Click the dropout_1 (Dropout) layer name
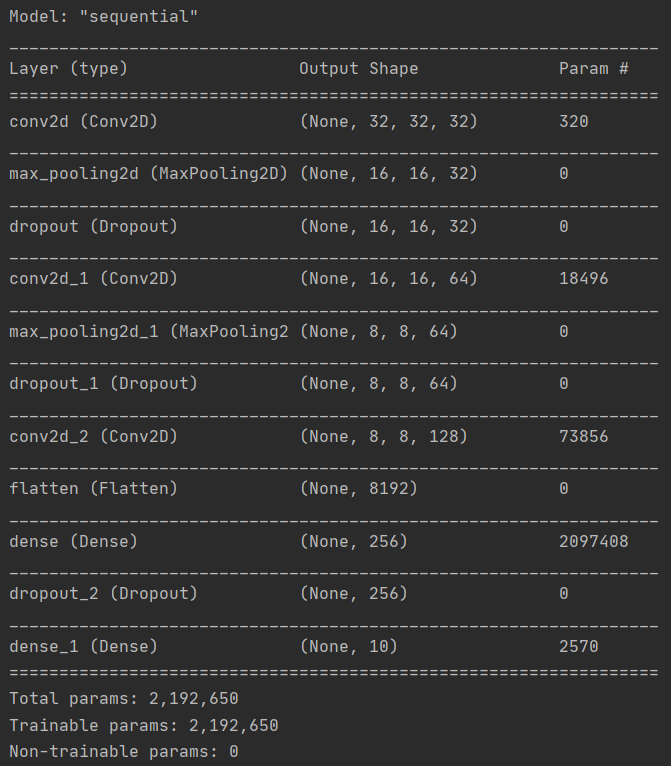The image size is (671, 766). pyautogui.click(x=103, y=384)
